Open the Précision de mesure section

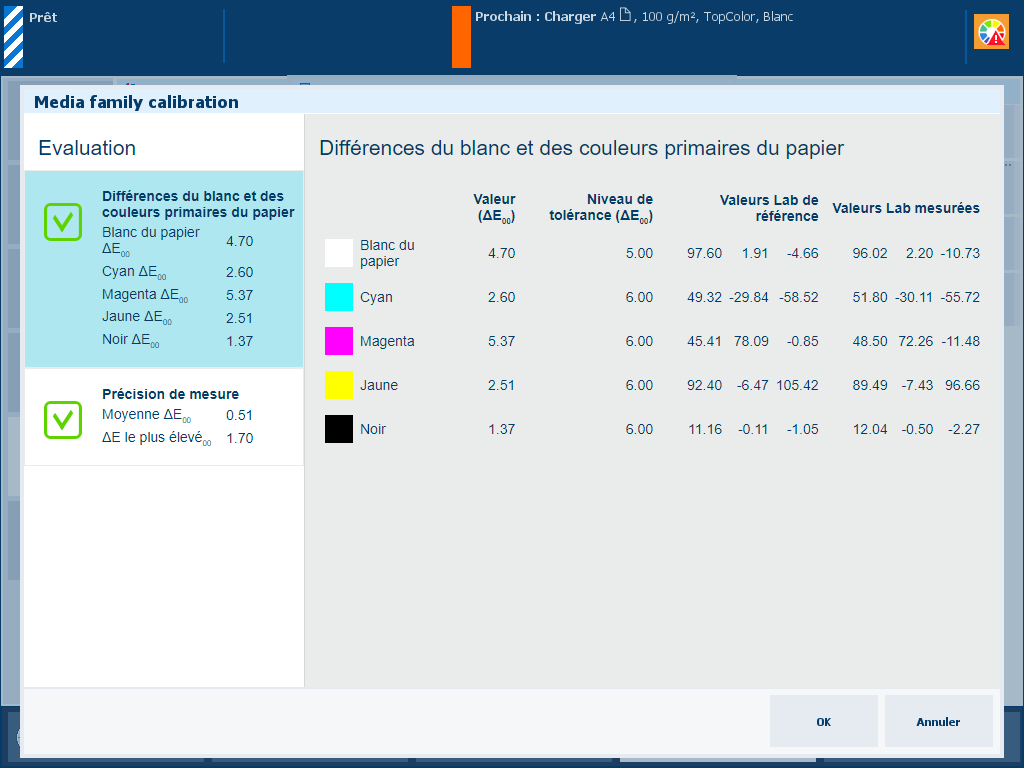click(170, 394)
